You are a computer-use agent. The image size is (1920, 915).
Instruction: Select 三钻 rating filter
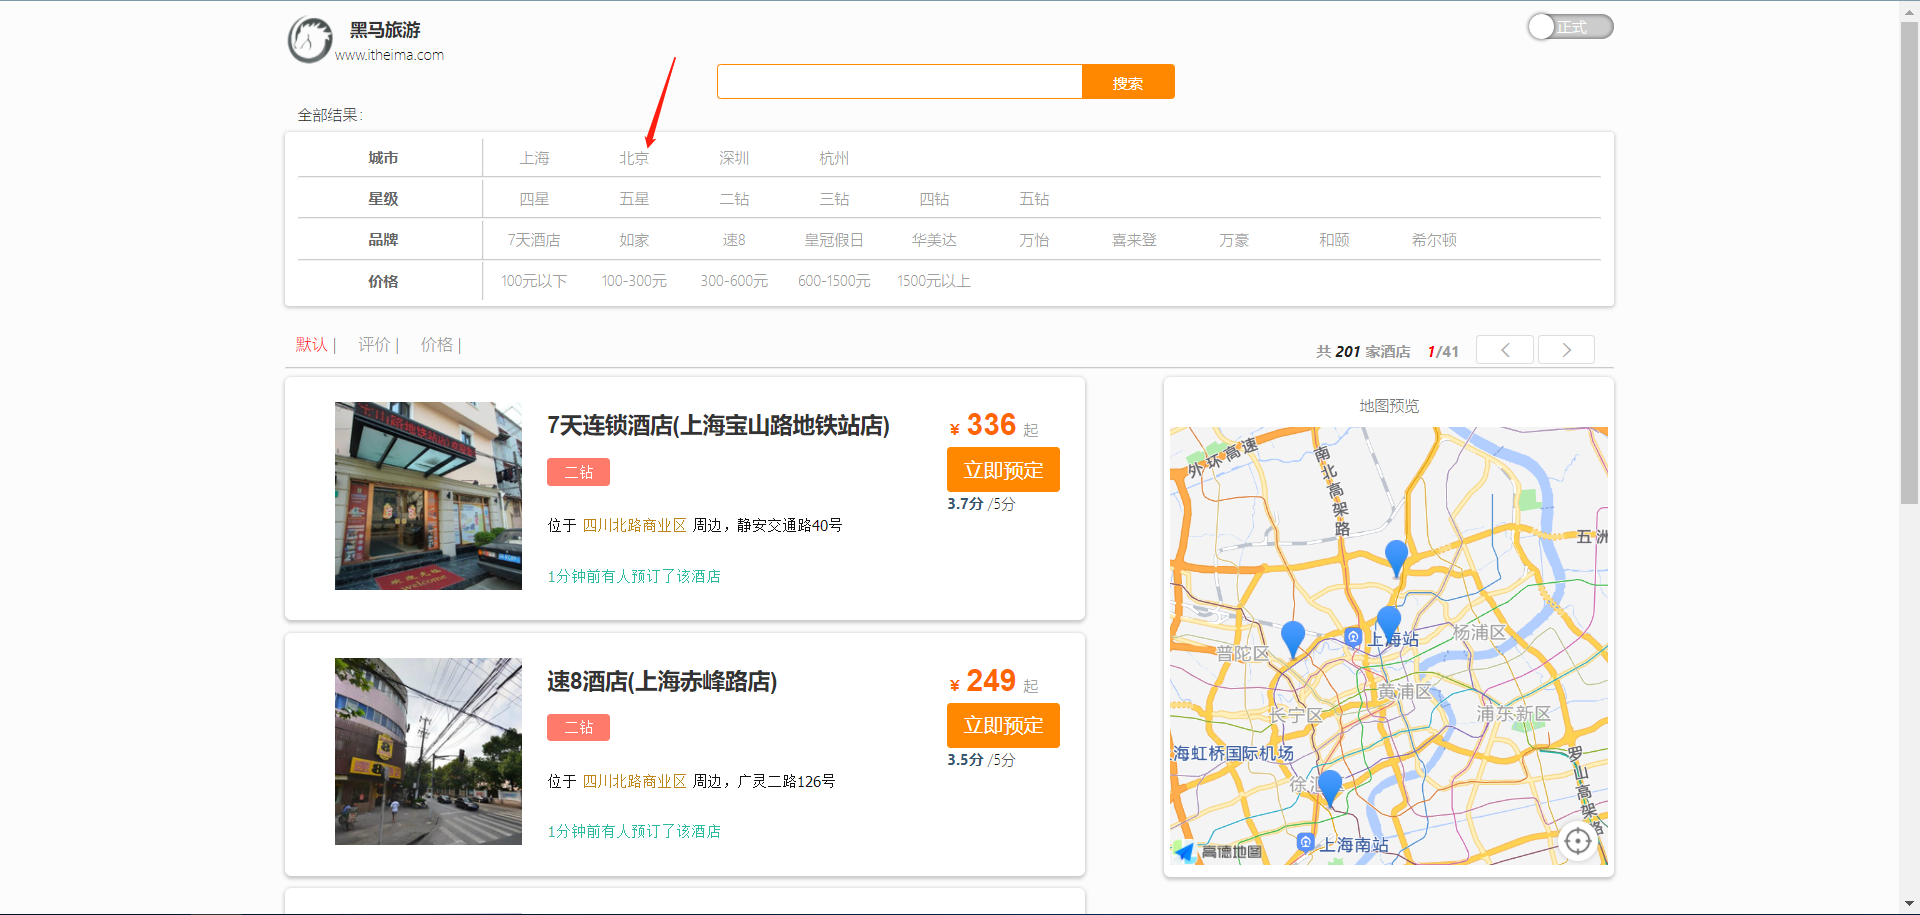834,199
